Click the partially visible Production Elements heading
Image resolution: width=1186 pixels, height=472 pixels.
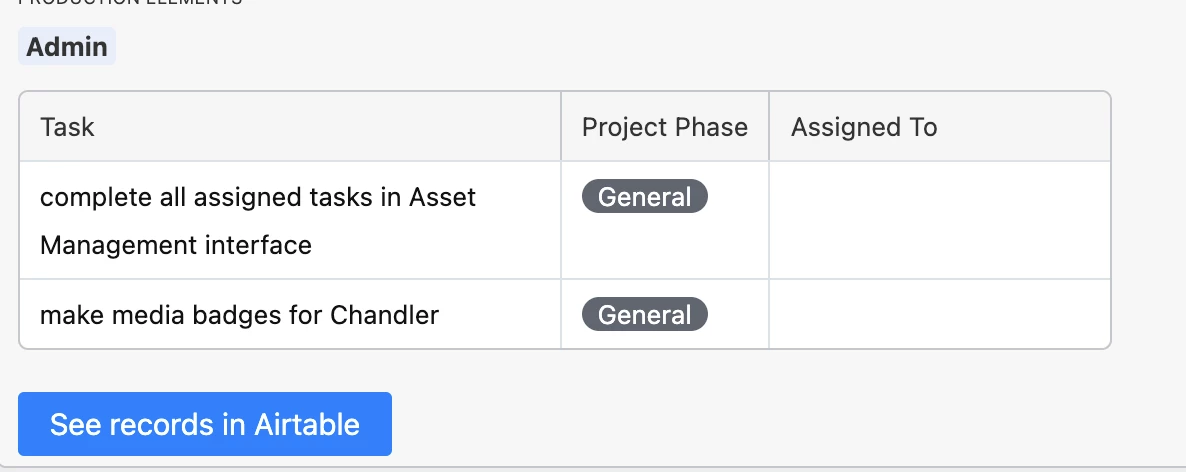point(130,2)
